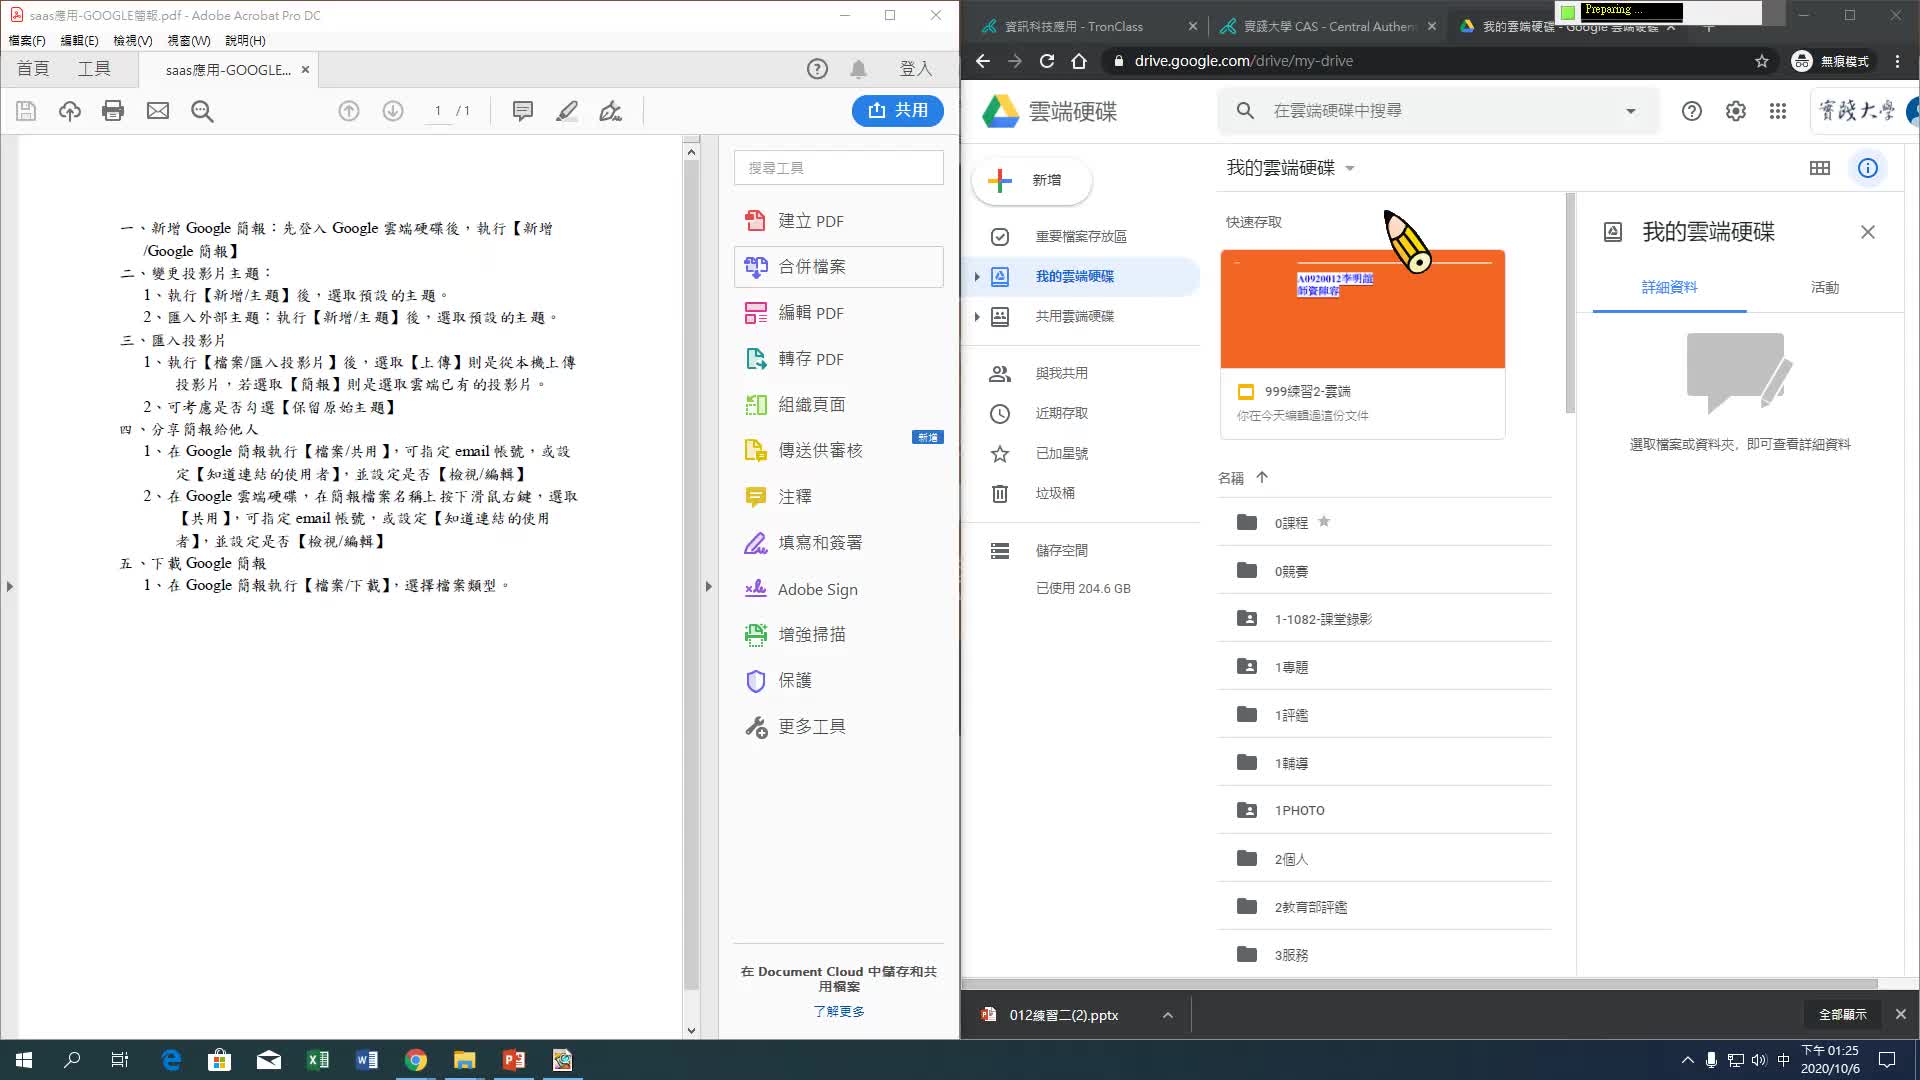Open the 傳送供審核 tool

838,451
